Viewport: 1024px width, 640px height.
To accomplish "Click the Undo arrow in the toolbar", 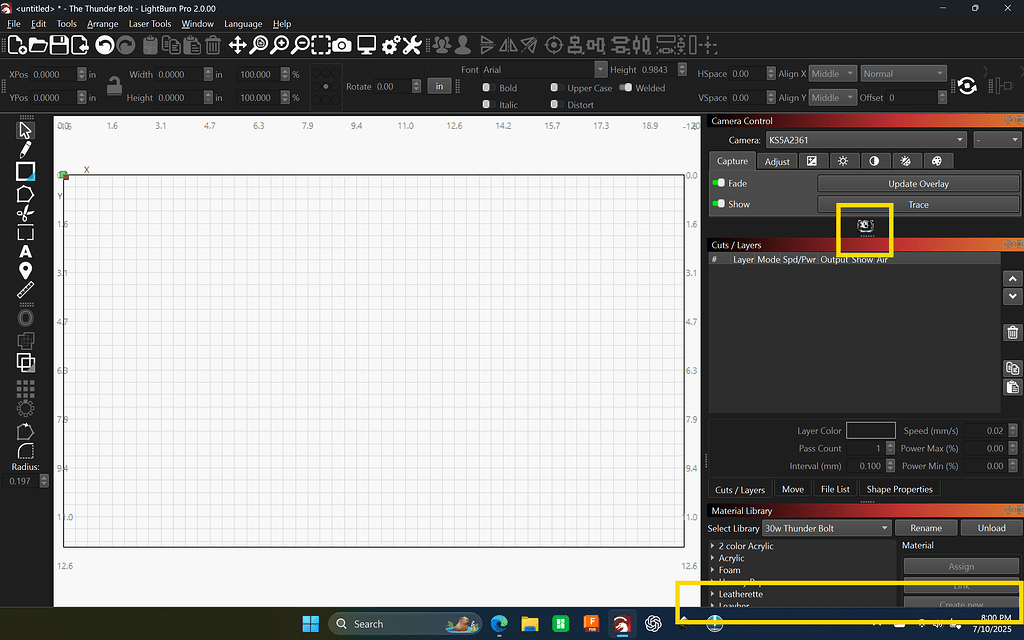I will tap(104, 45).
